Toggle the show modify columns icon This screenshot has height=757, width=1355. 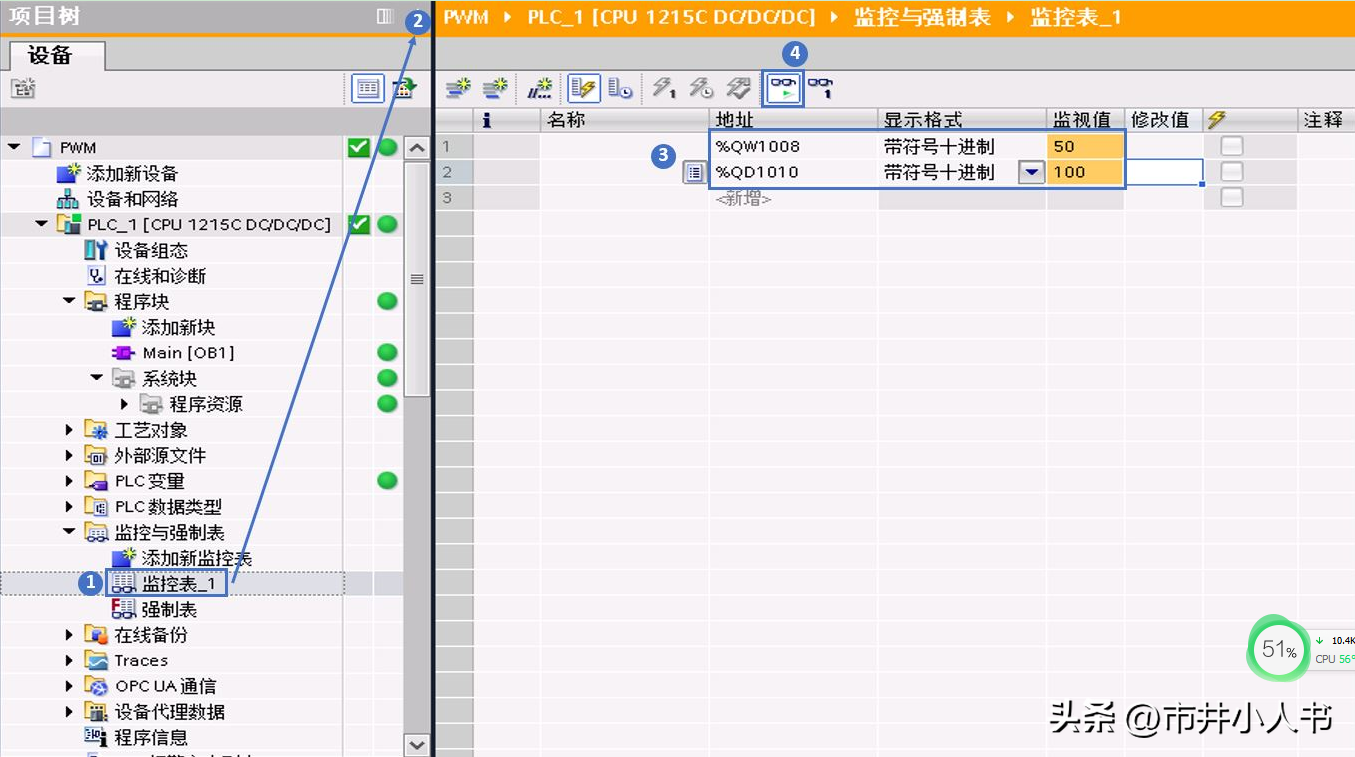tap(582, 88)
